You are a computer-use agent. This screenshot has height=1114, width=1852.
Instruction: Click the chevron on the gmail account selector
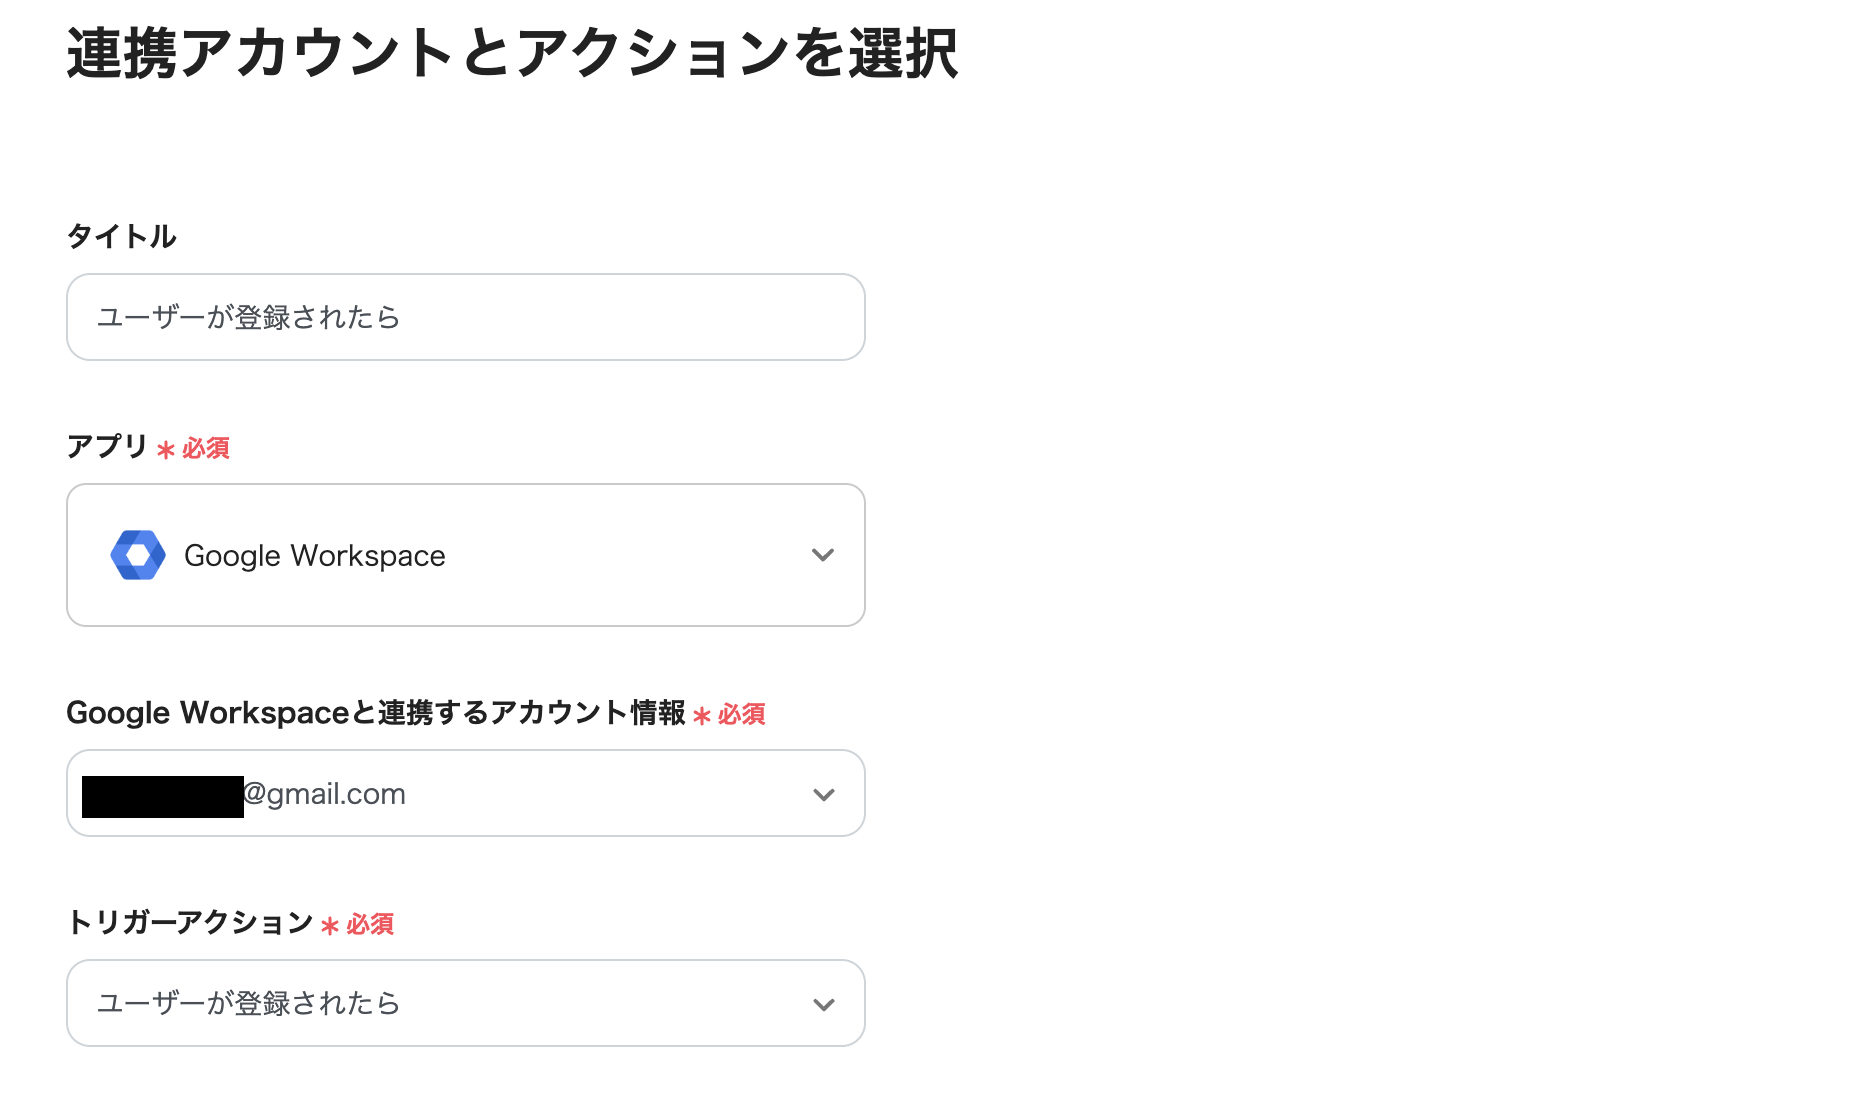click(x=822, y=793)
